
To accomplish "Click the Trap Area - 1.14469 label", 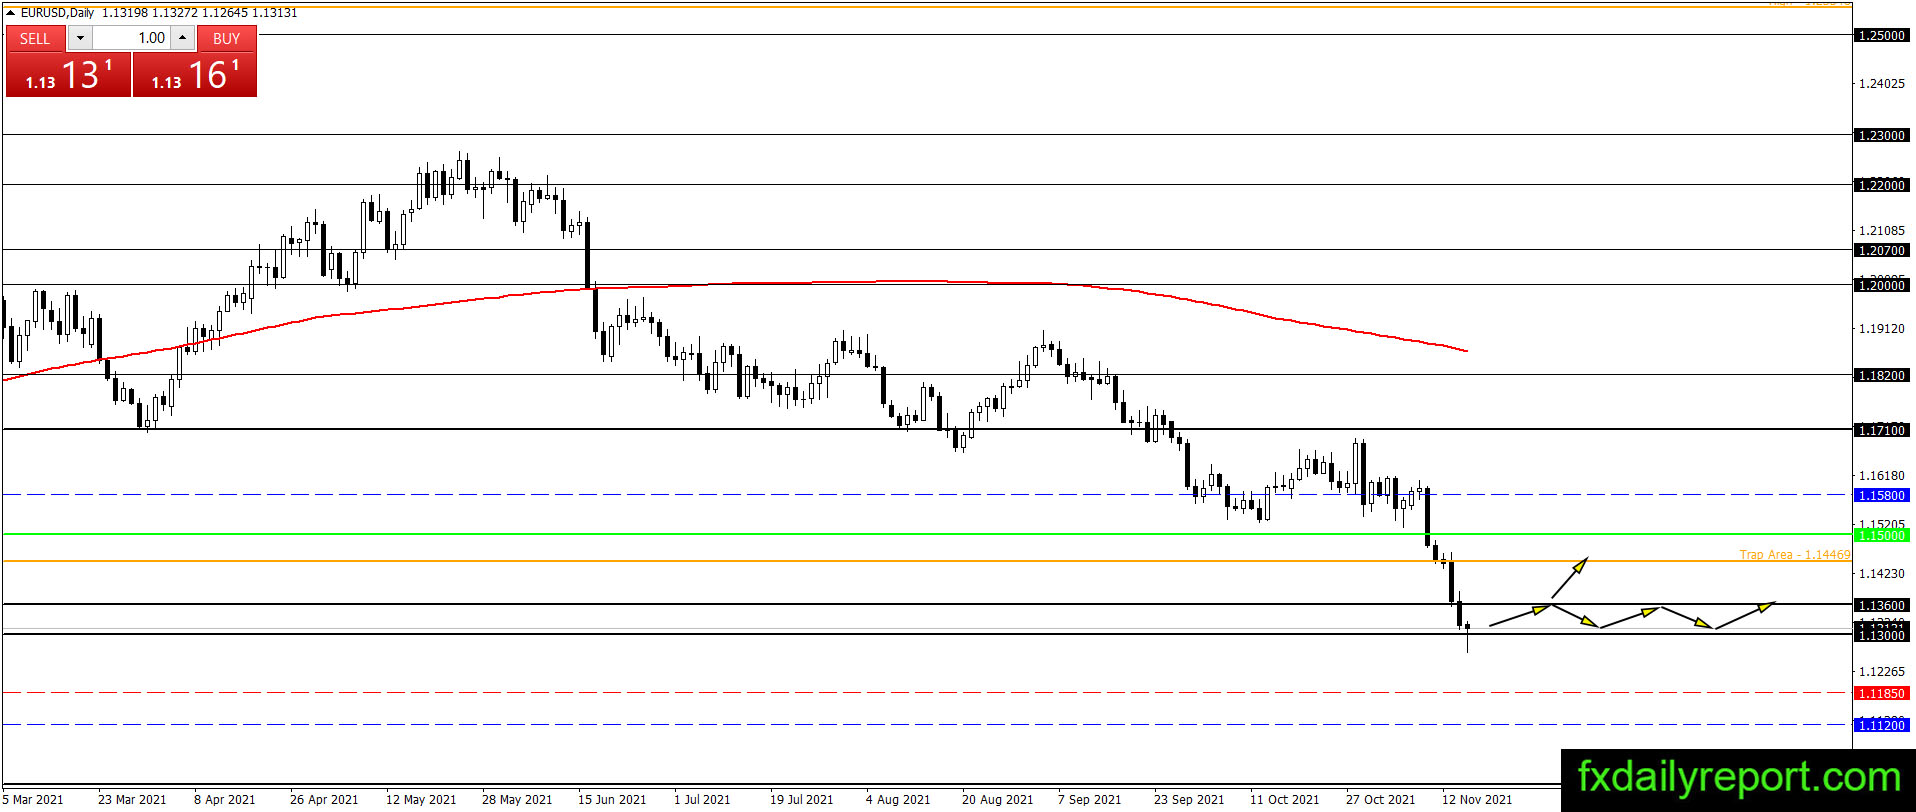I will [1795, 554].
